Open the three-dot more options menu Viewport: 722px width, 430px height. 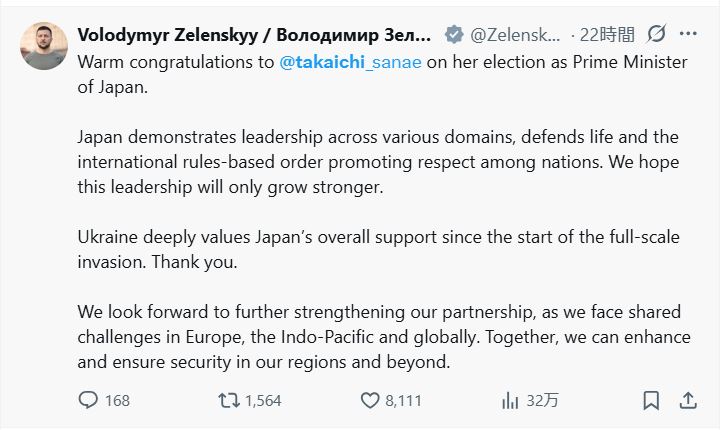[x=688, y=34]
